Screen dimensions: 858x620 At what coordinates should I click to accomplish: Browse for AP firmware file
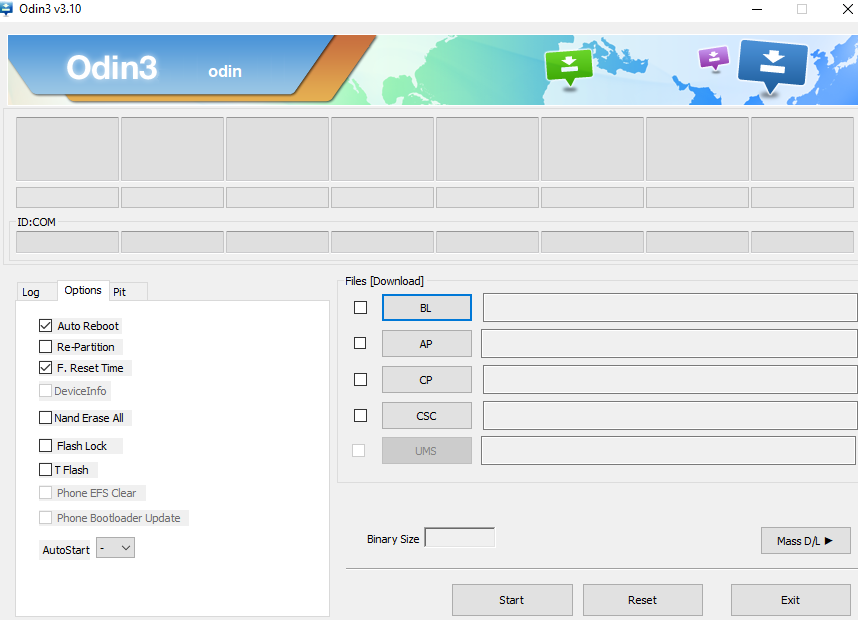[426, 344]
